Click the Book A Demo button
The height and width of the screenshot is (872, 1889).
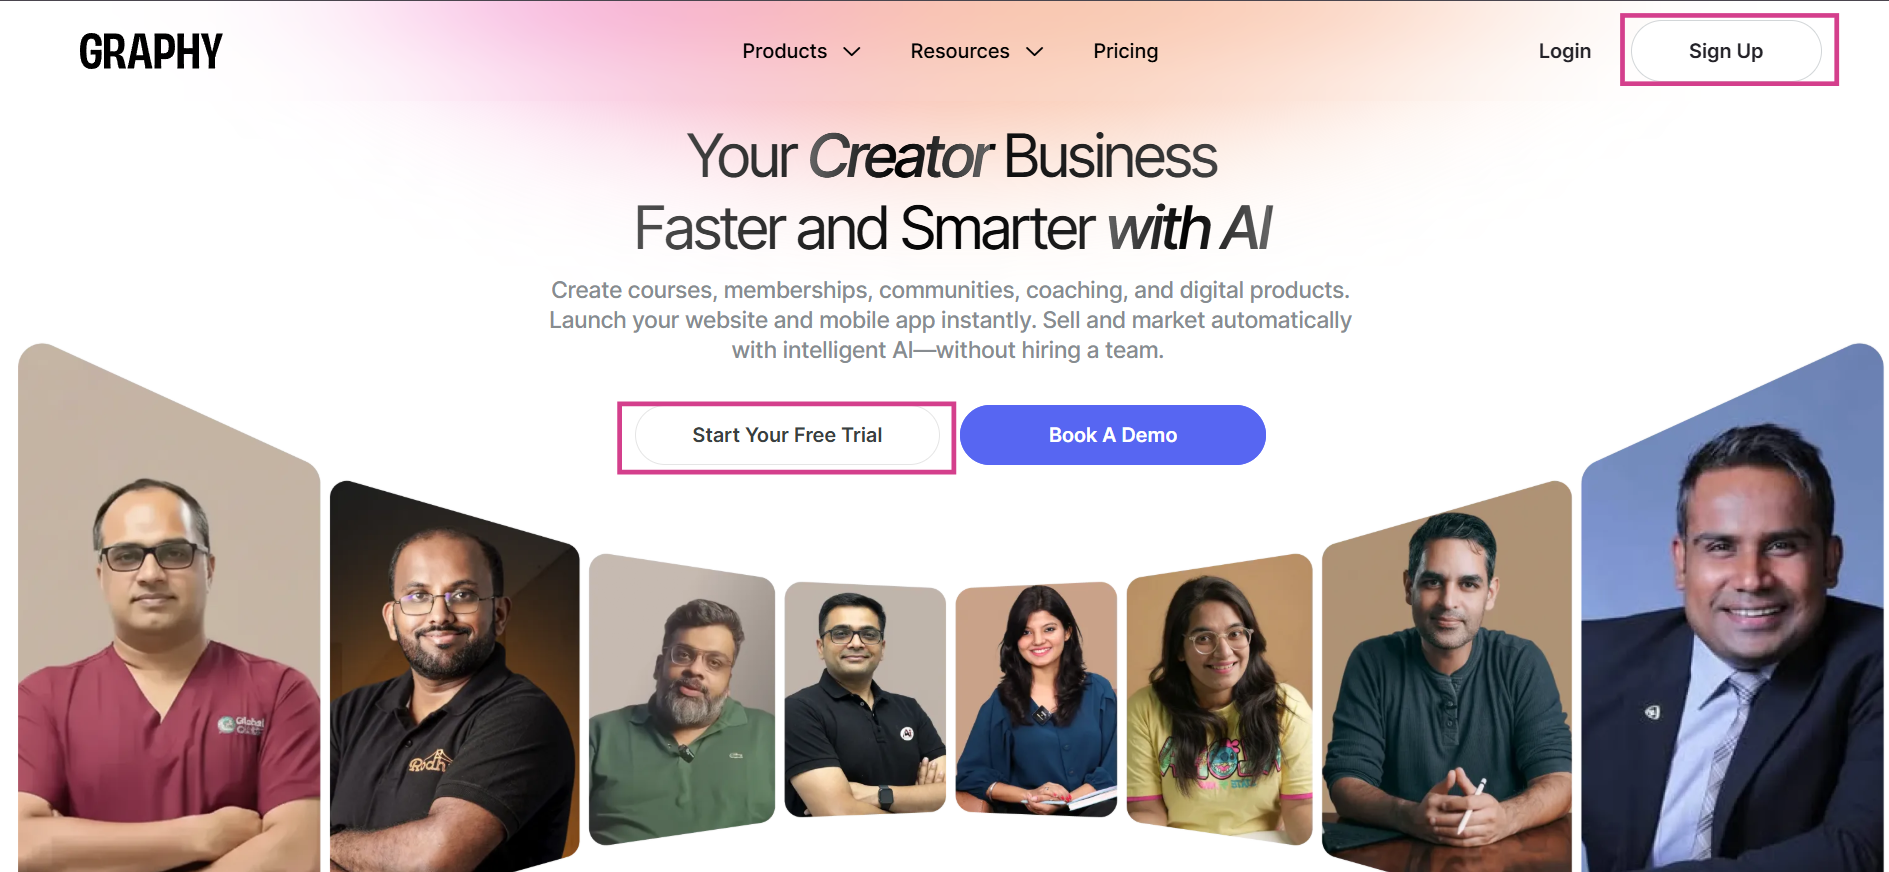(x=1113, y=435)
